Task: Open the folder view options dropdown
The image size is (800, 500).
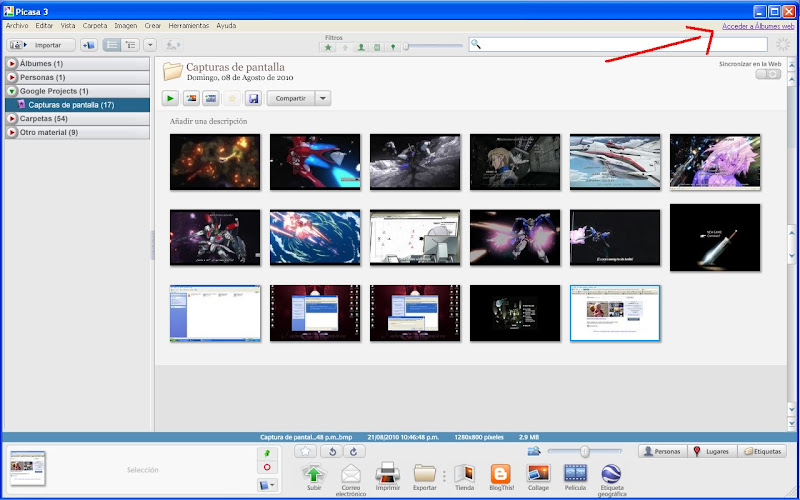Action: [150, 45]
